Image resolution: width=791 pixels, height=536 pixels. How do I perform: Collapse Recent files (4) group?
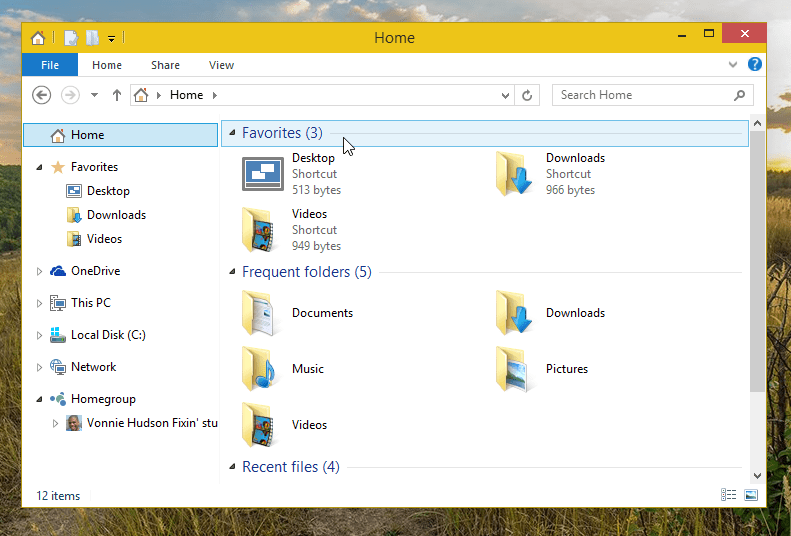pyautogui.click(x=232, y=467)
